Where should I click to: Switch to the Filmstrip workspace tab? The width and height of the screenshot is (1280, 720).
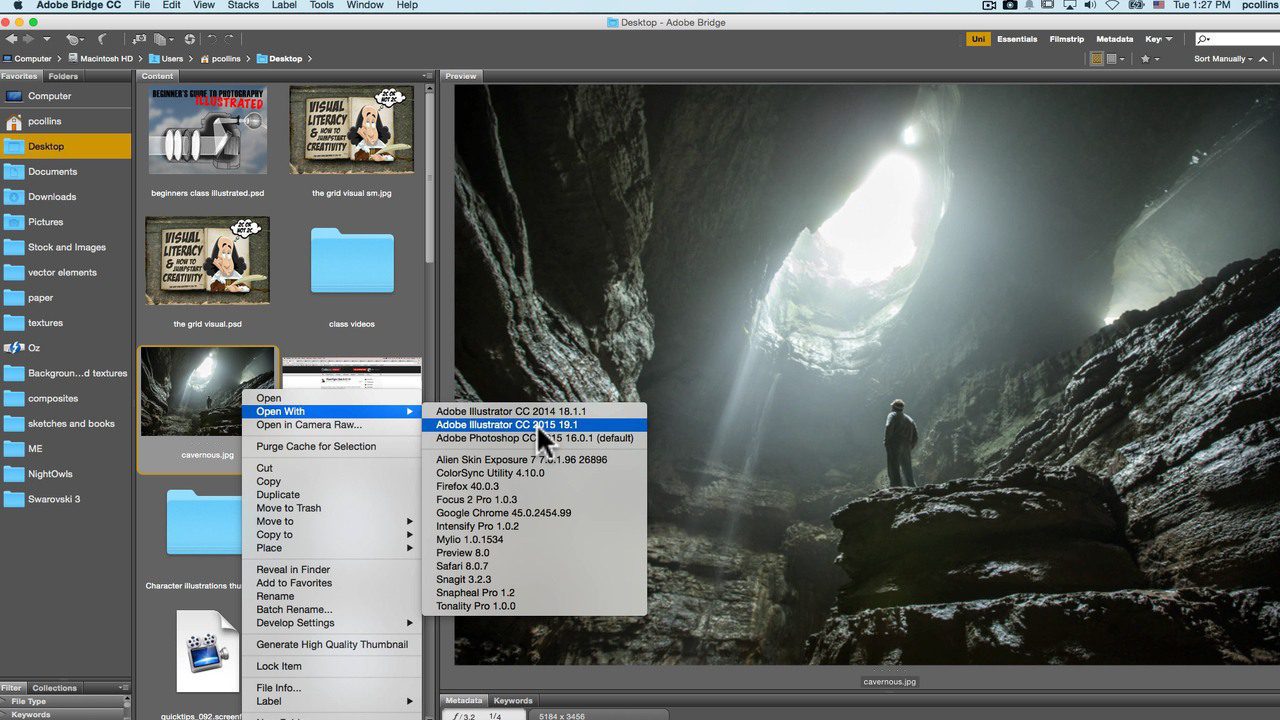click(1066, 39)
